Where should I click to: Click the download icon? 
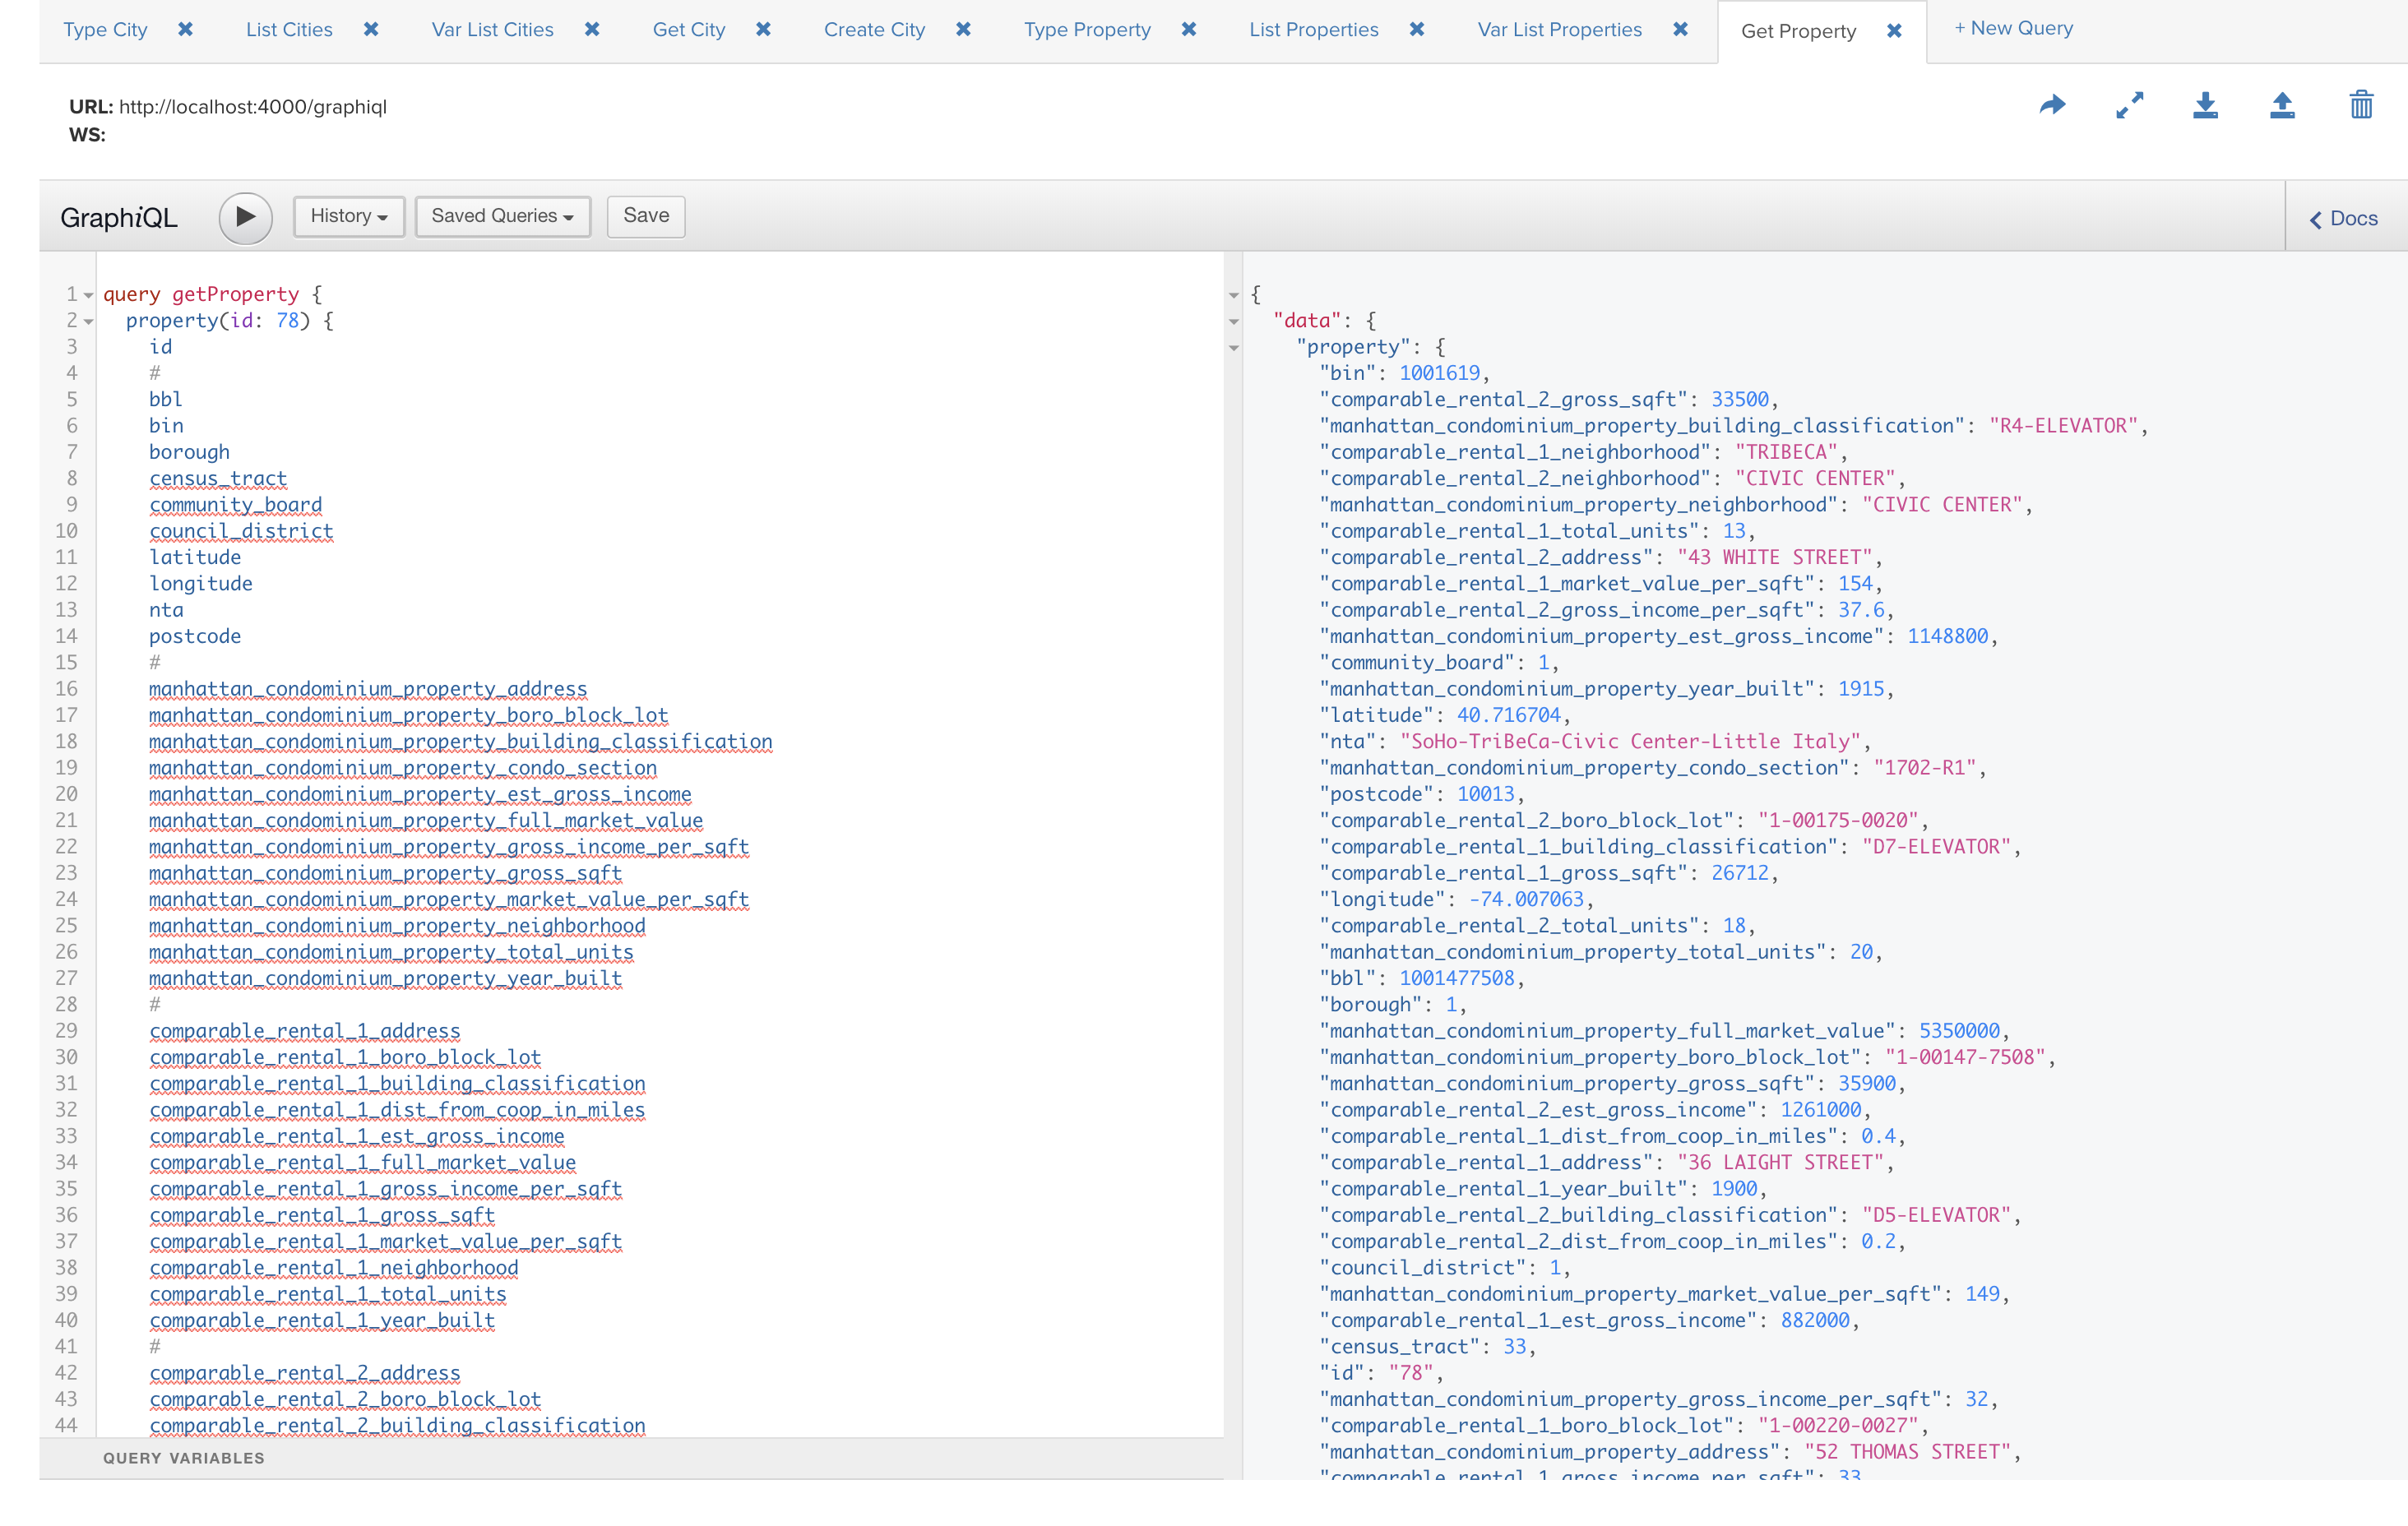2205,105
